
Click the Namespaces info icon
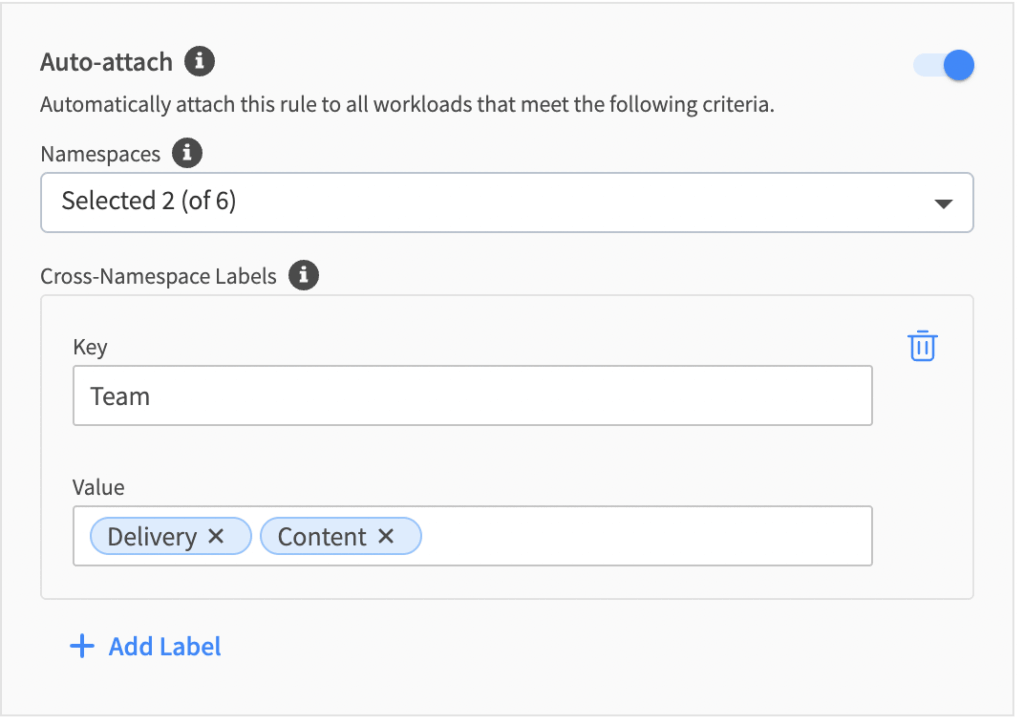click(x=187, y=154)
